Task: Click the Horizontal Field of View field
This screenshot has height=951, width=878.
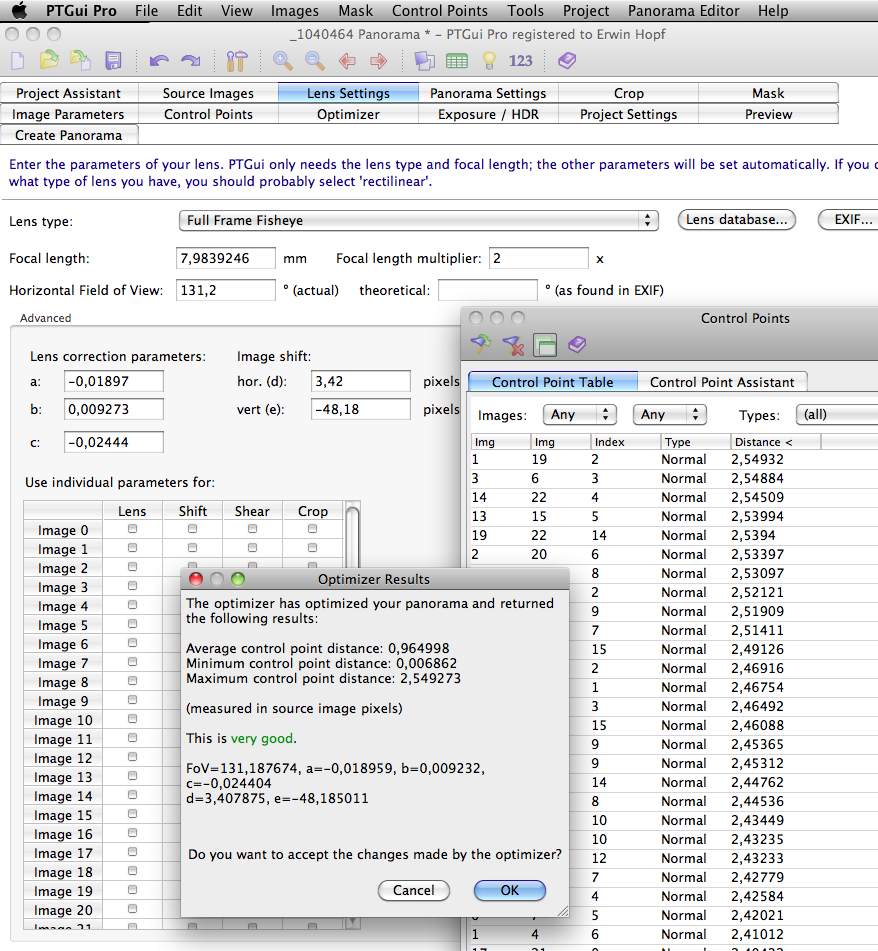Action: click(226, 290)
